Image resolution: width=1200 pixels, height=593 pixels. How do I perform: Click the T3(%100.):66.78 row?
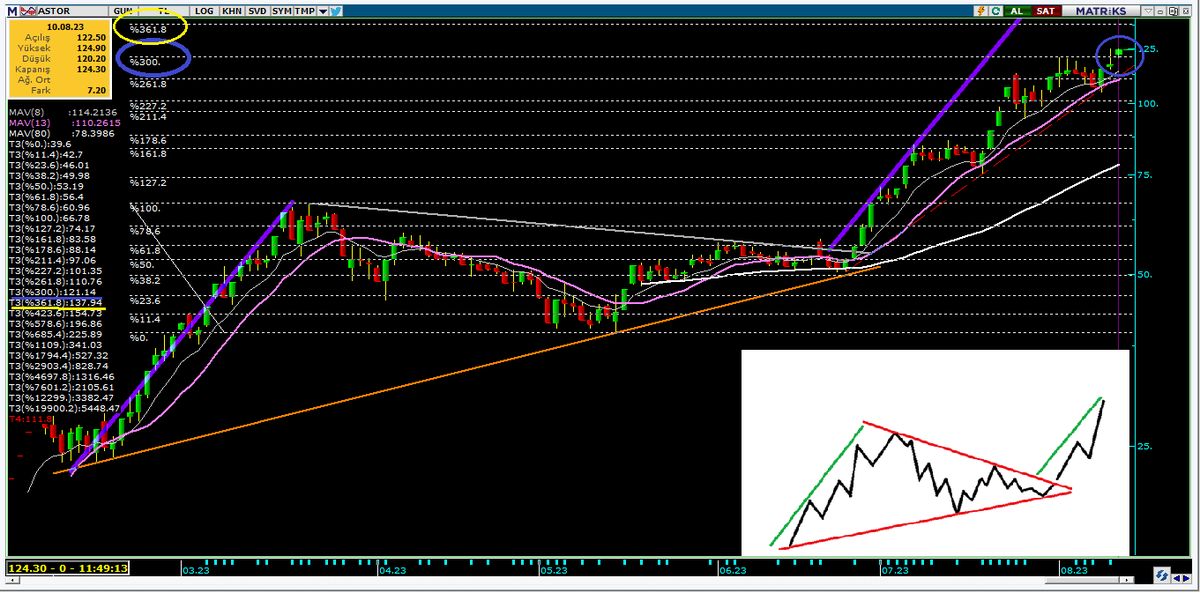49,217
